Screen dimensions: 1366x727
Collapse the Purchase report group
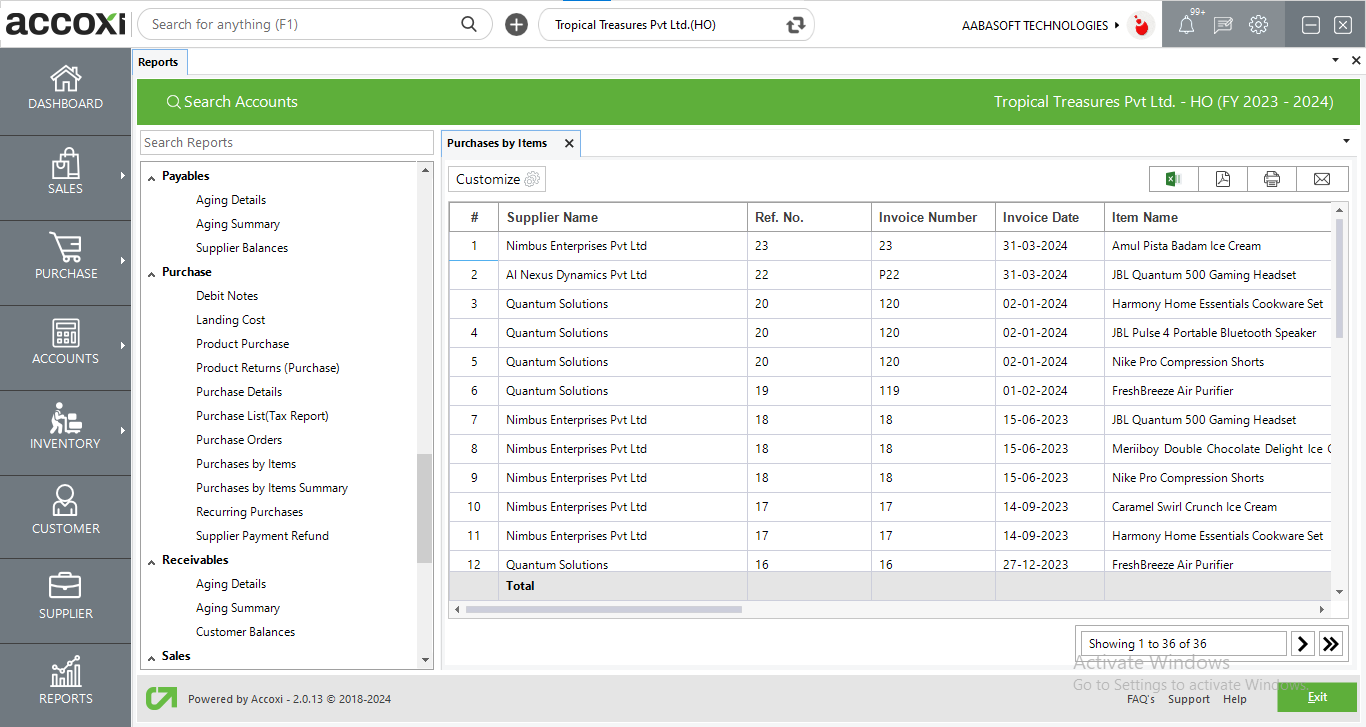click(152, 273)
